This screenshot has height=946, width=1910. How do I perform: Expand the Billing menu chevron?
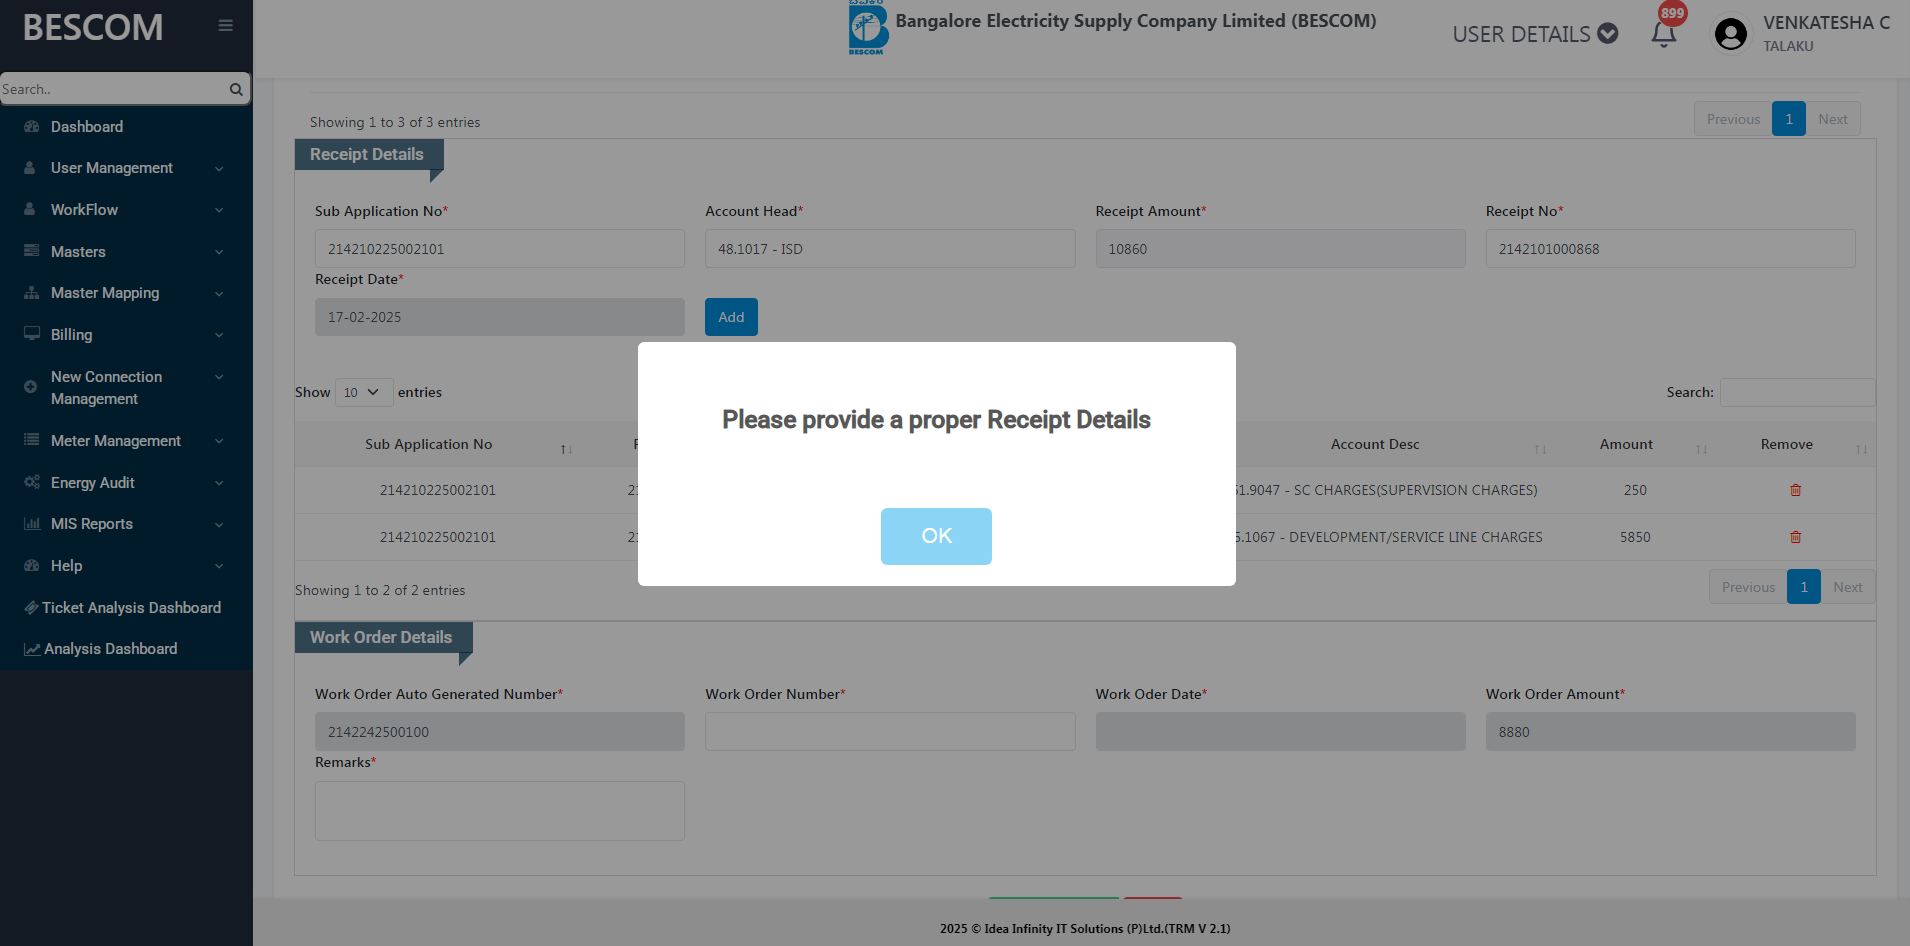tap(219, 335)
